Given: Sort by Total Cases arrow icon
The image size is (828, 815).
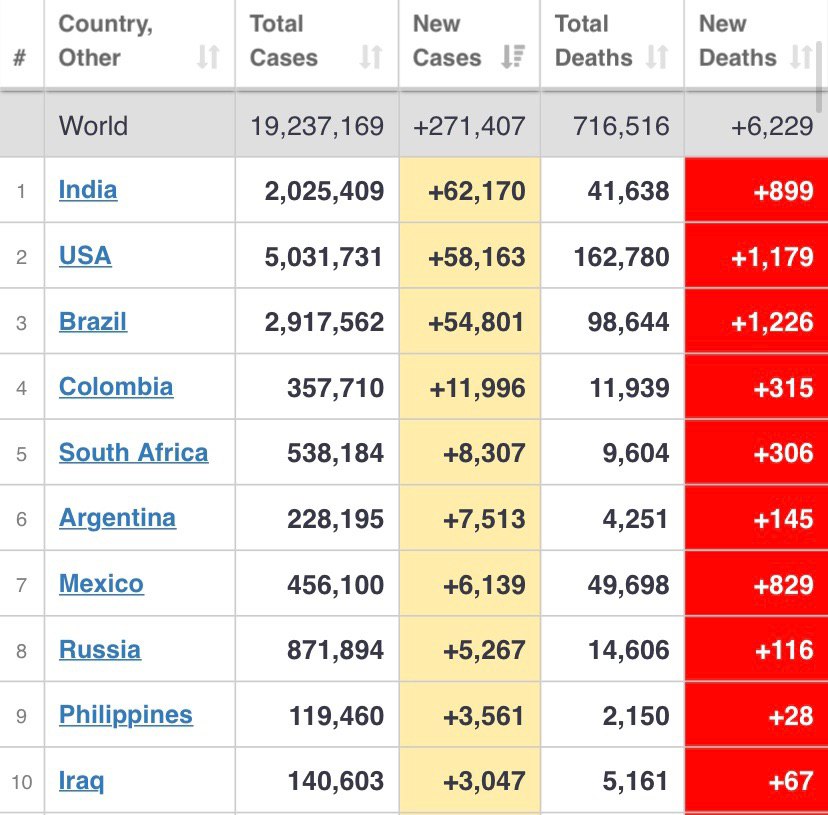Looking at the screenshot, I should pos(371,57).
